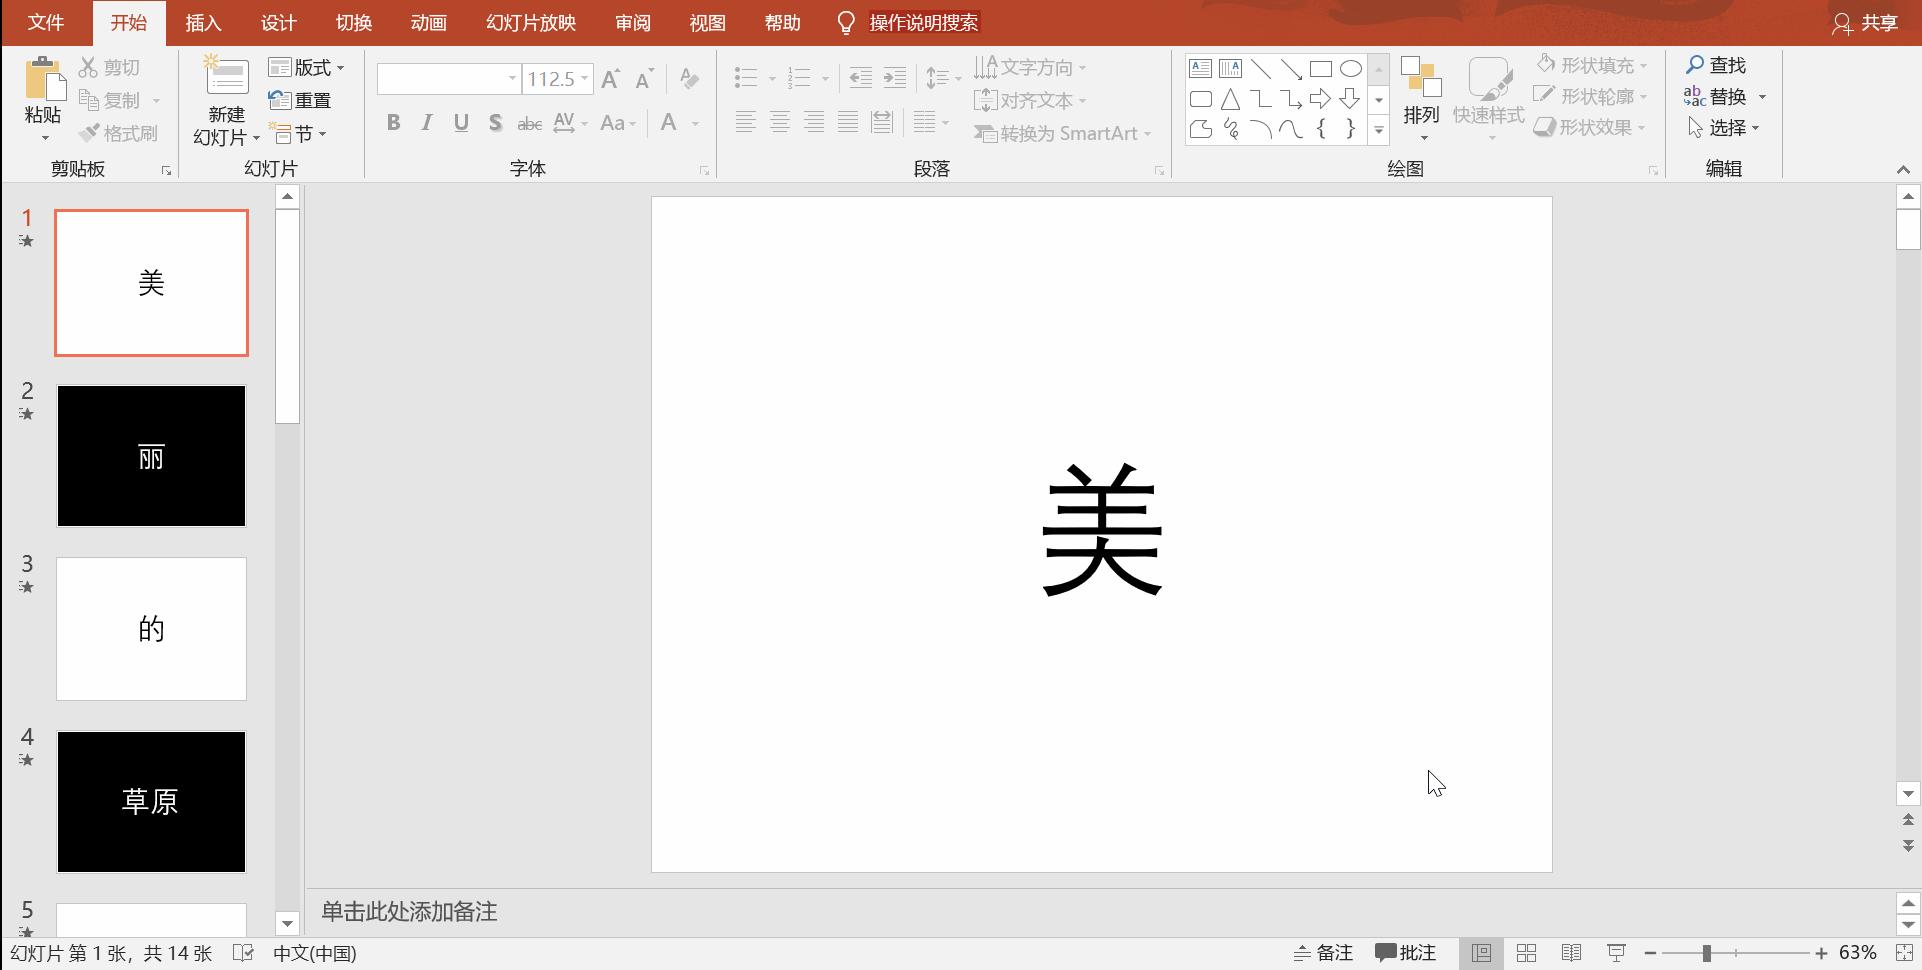
Task: Toggle bold formatting
Action: click(392, 122)
